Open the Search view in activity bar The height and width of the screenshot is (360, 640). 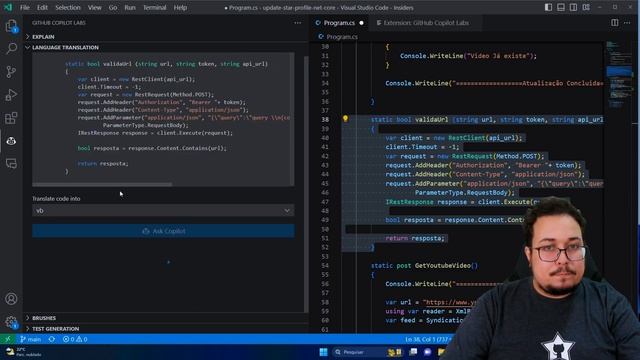click(x=11, y=49)
